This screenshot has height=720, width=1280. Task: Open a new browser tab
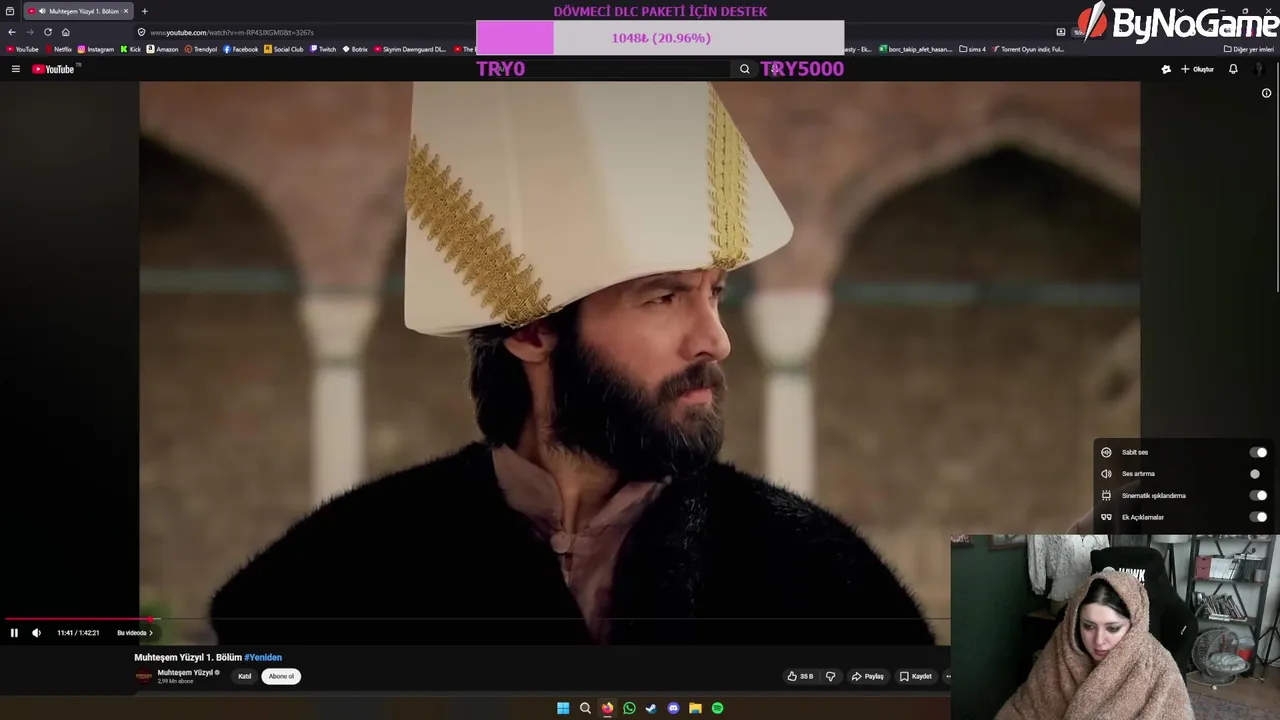[x=144, y=11]
